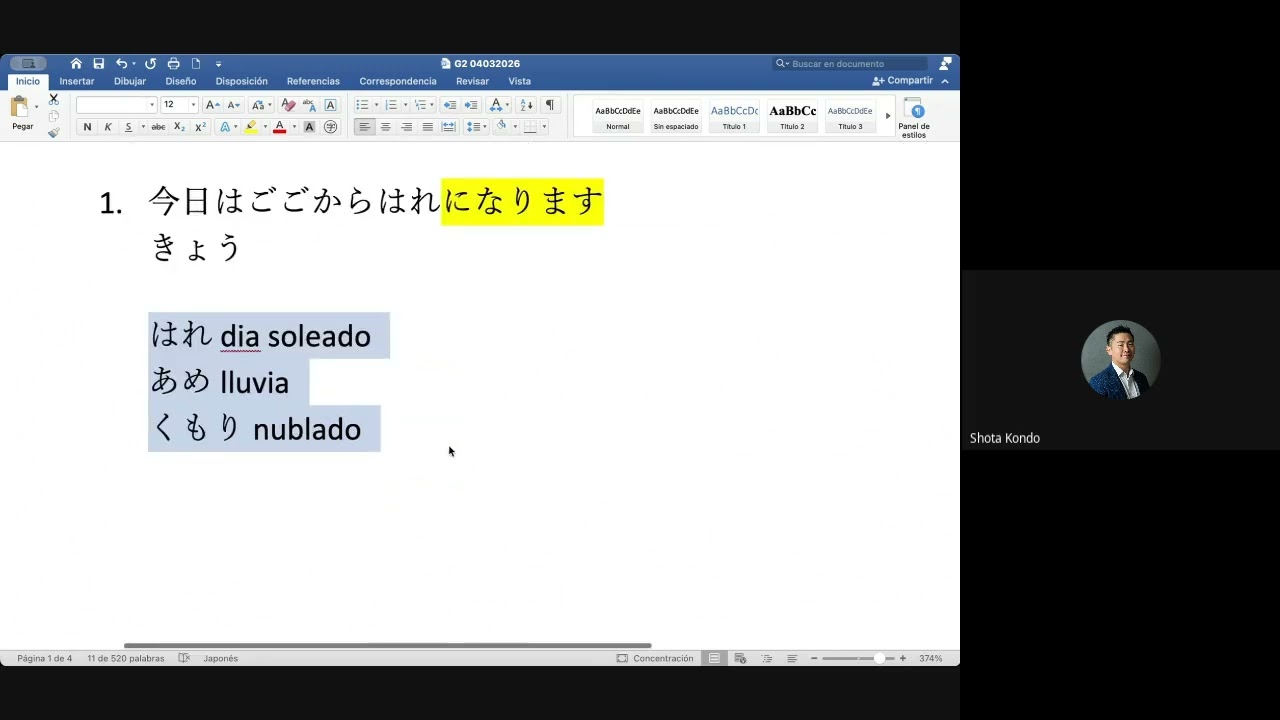Apply a character border
The height and width of the screenshot is (720, 1280).
click(x=331, y=105)
